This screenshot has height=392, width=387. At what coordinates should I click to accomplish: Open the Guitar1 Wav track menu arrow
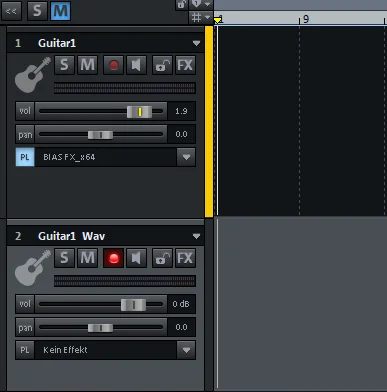click(196, 236)
